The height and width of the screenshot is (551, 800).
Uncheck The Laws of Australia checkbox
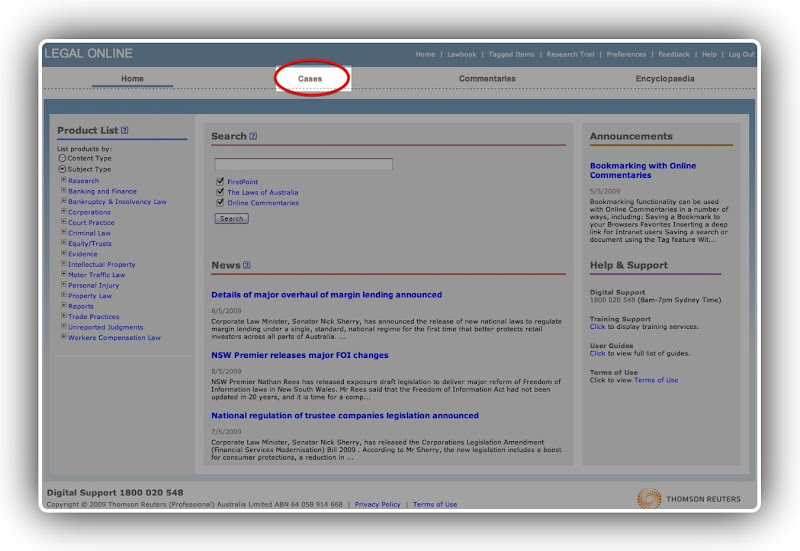pos(220,192)
